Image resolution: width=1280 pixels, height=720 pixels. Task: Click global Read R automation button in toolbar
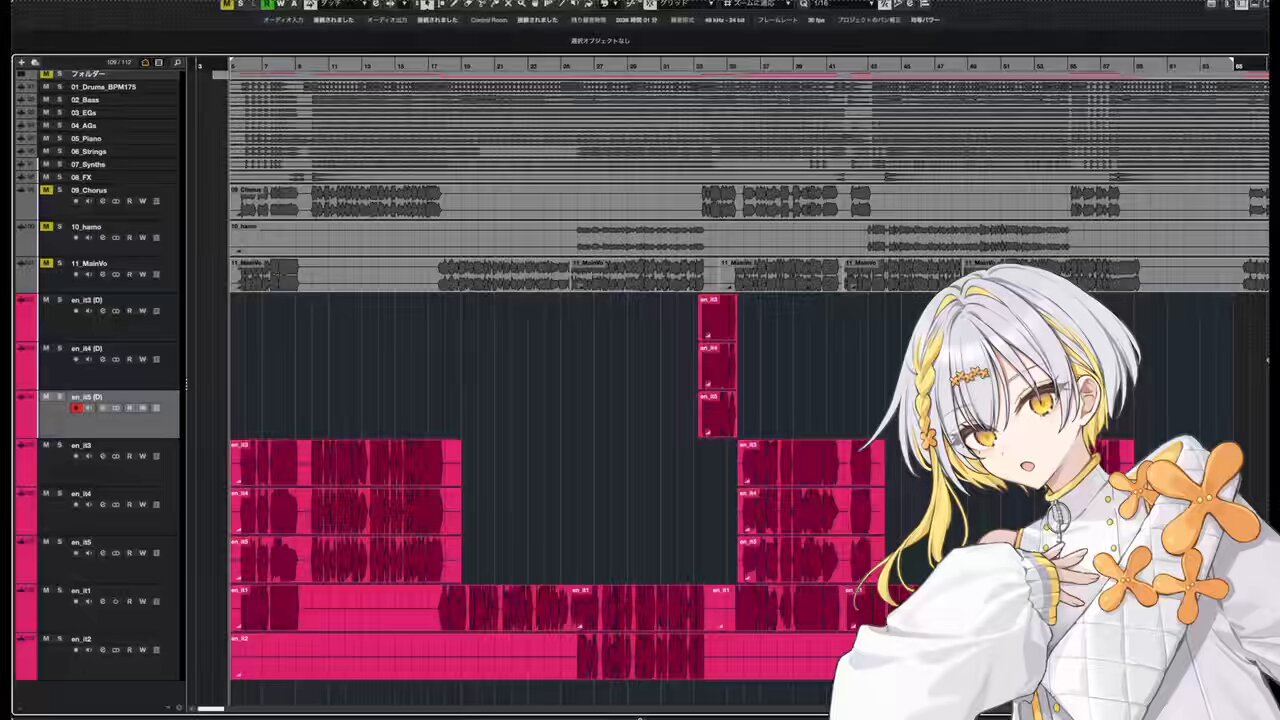click(x=268, y=4)
